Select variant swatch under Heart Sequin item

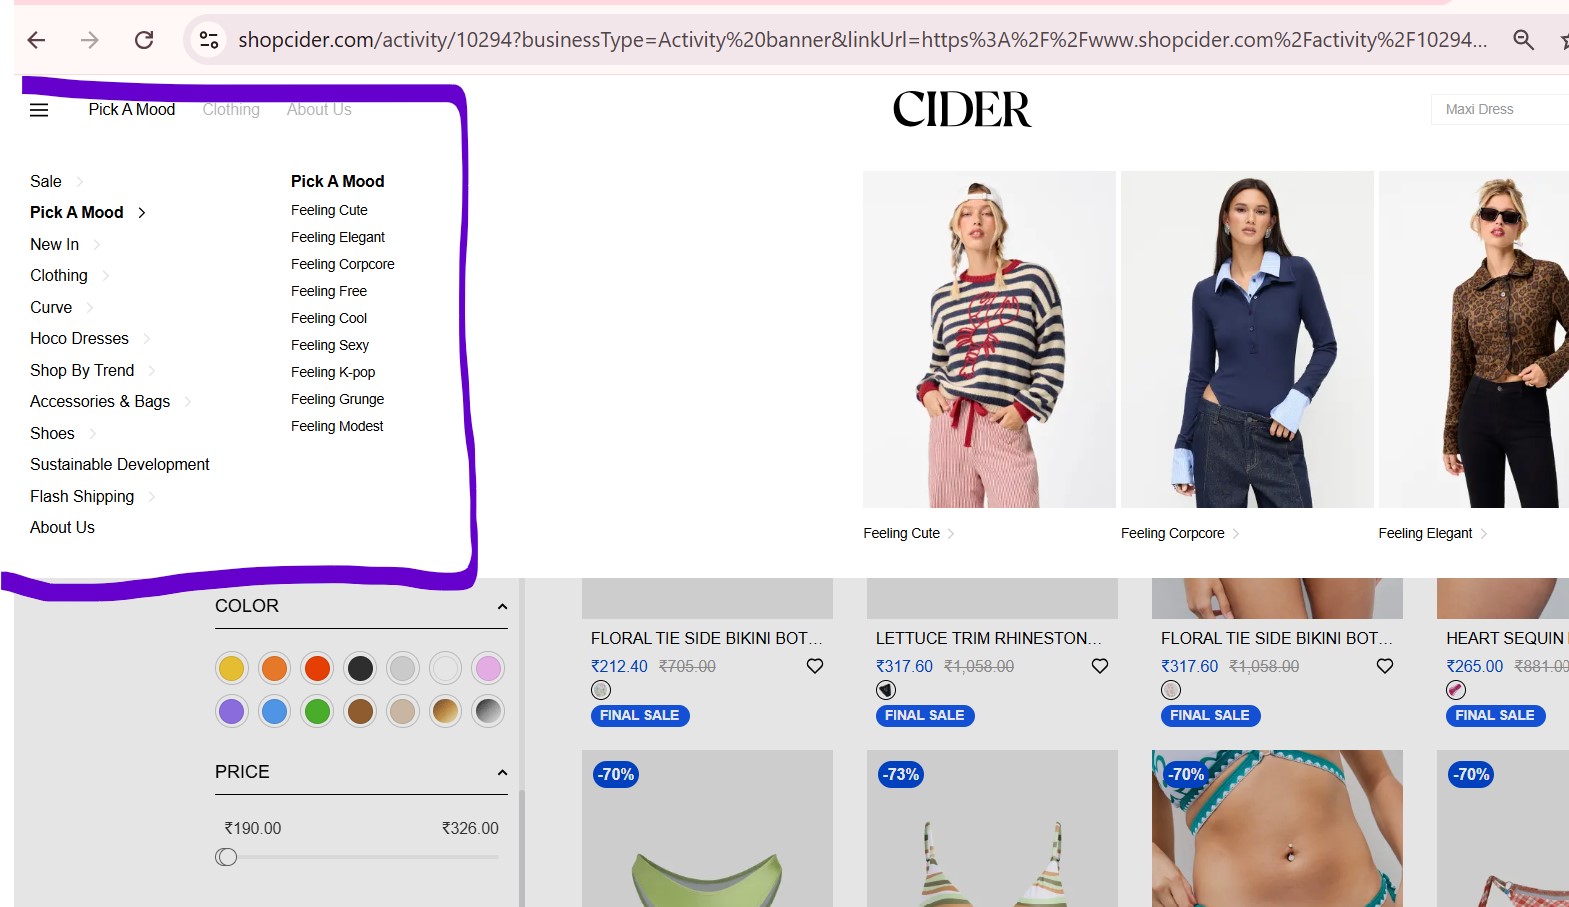1456,690
